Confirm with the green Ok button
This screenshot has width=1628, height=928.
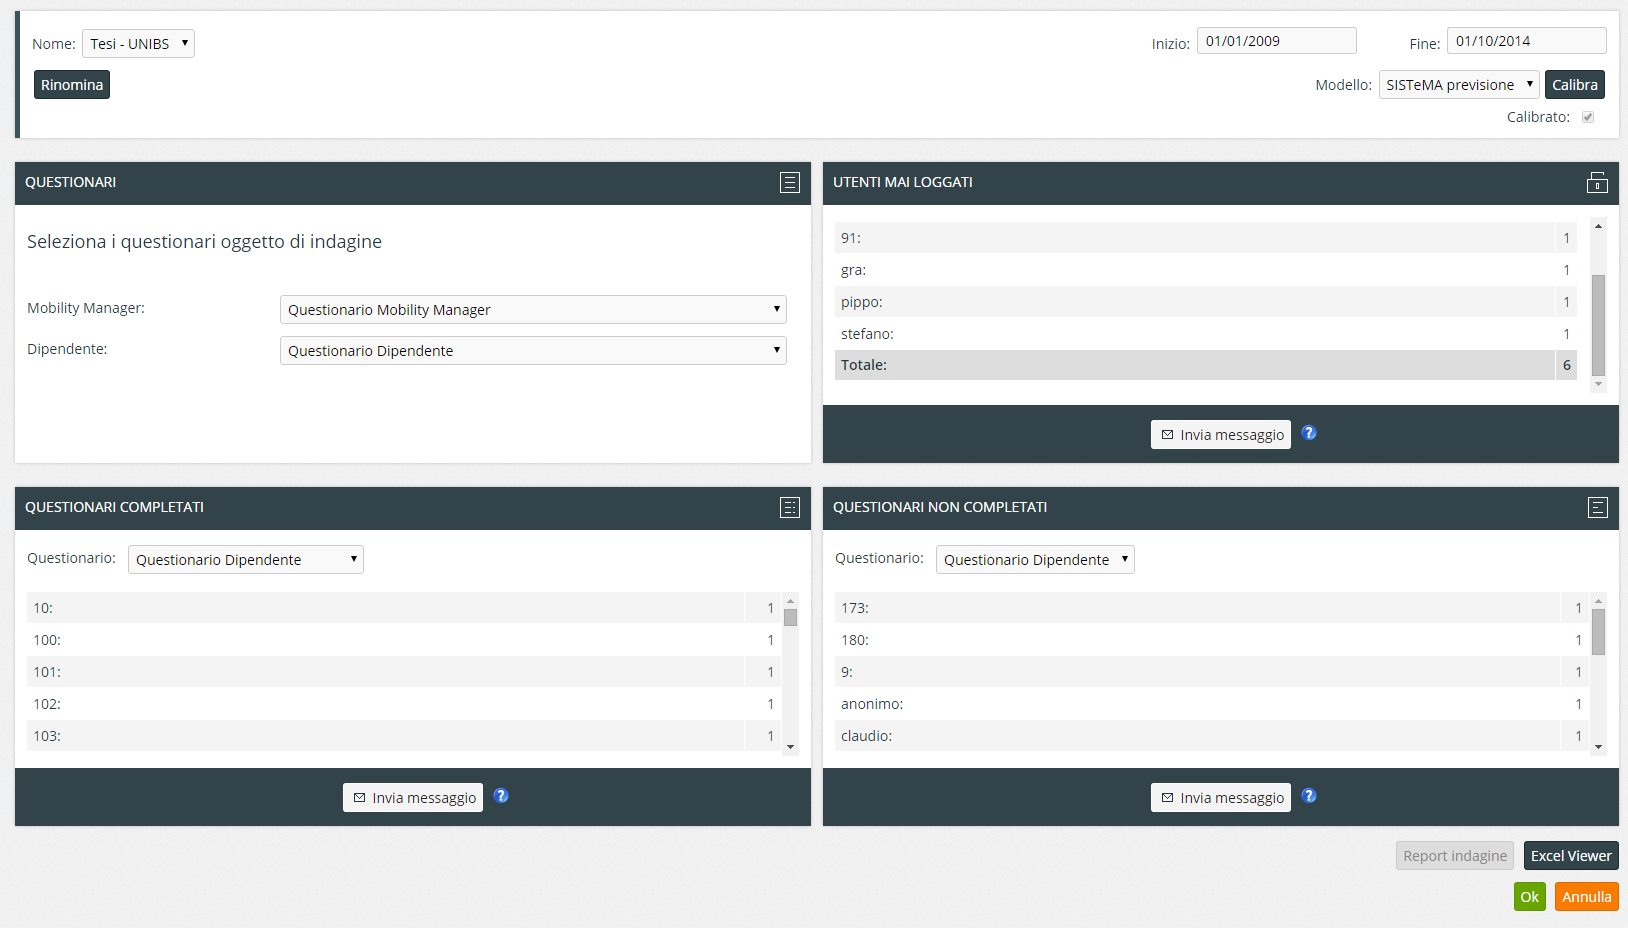pos(1530,897)
